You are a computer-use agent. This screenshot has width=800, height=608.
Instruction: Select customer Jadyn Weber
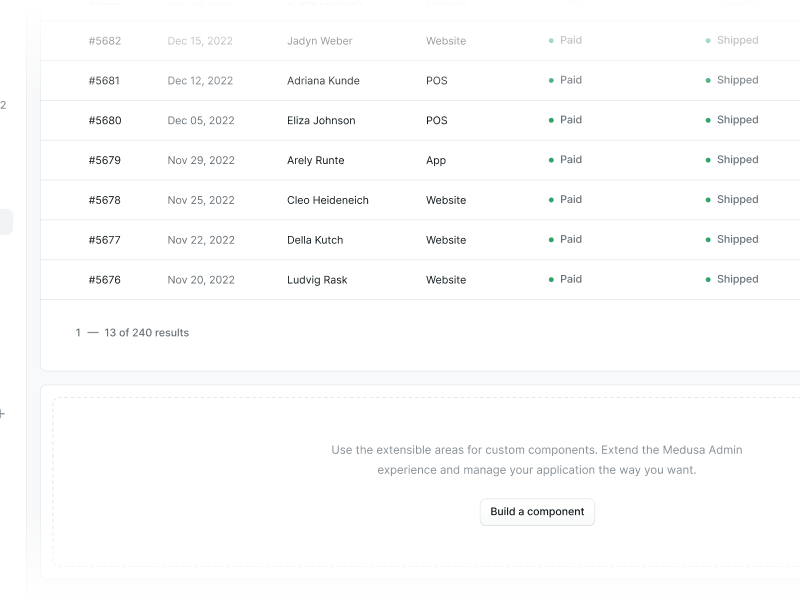tap(319, 41)
